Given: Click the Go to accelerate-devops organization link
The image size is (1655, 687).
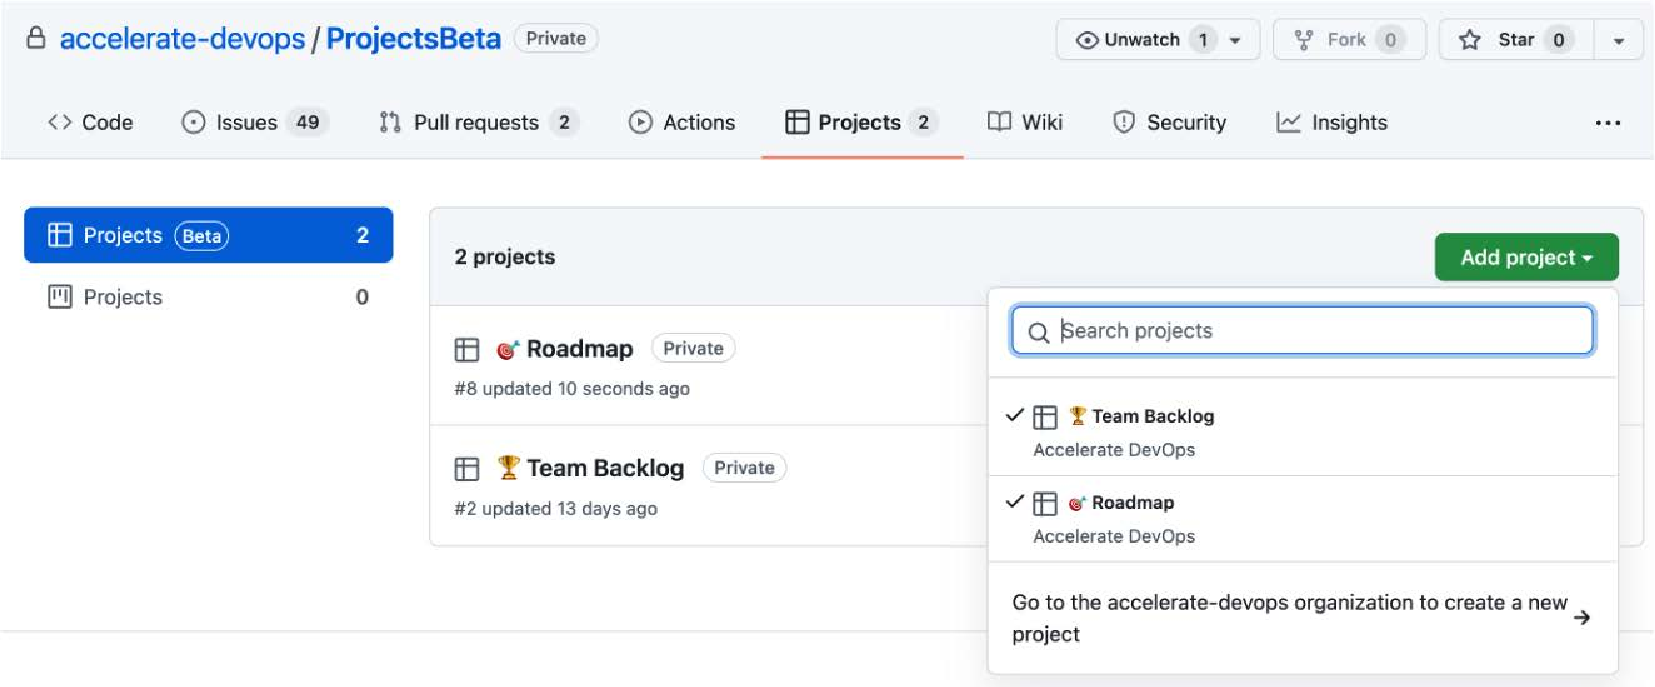Looking at the screenshot, I should point(1302,618).
